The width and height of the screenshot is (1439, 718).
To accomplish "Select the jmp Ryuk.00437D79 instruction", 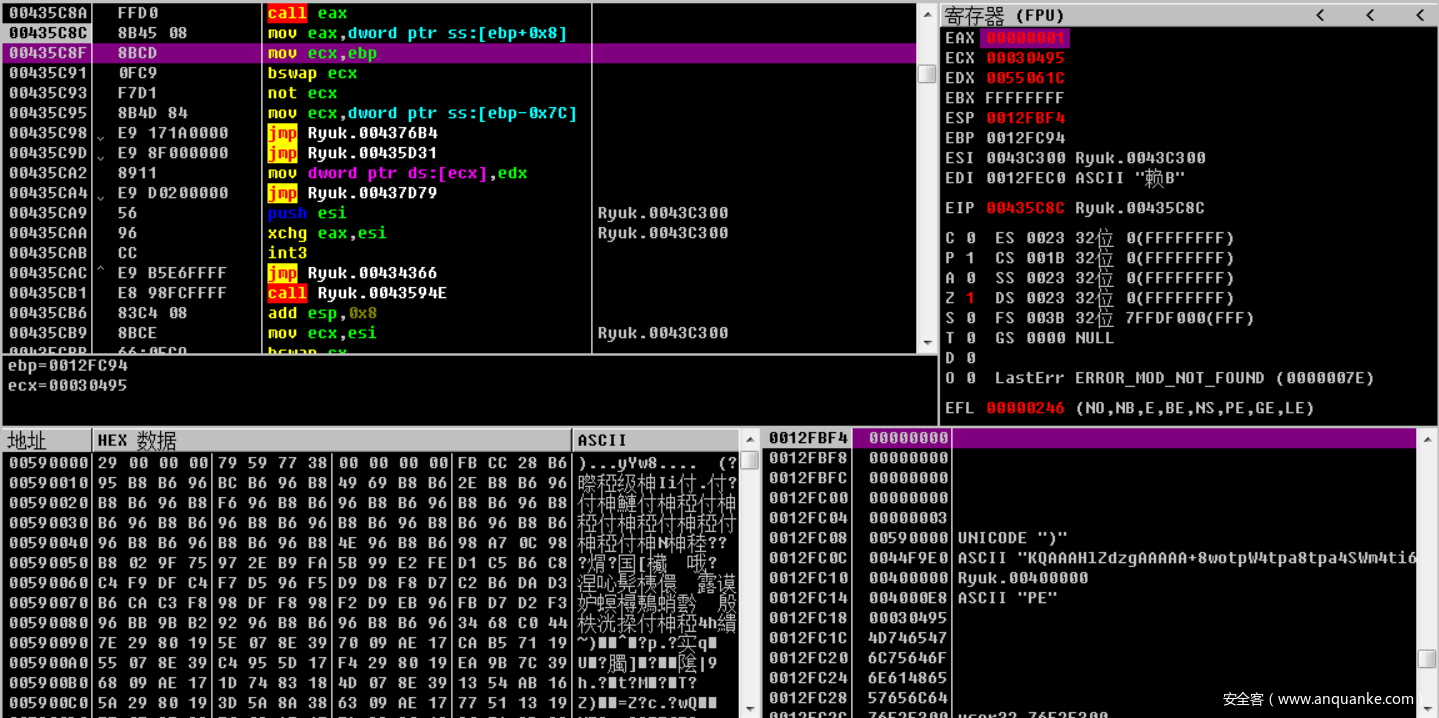I will click(x=352, y=193).
